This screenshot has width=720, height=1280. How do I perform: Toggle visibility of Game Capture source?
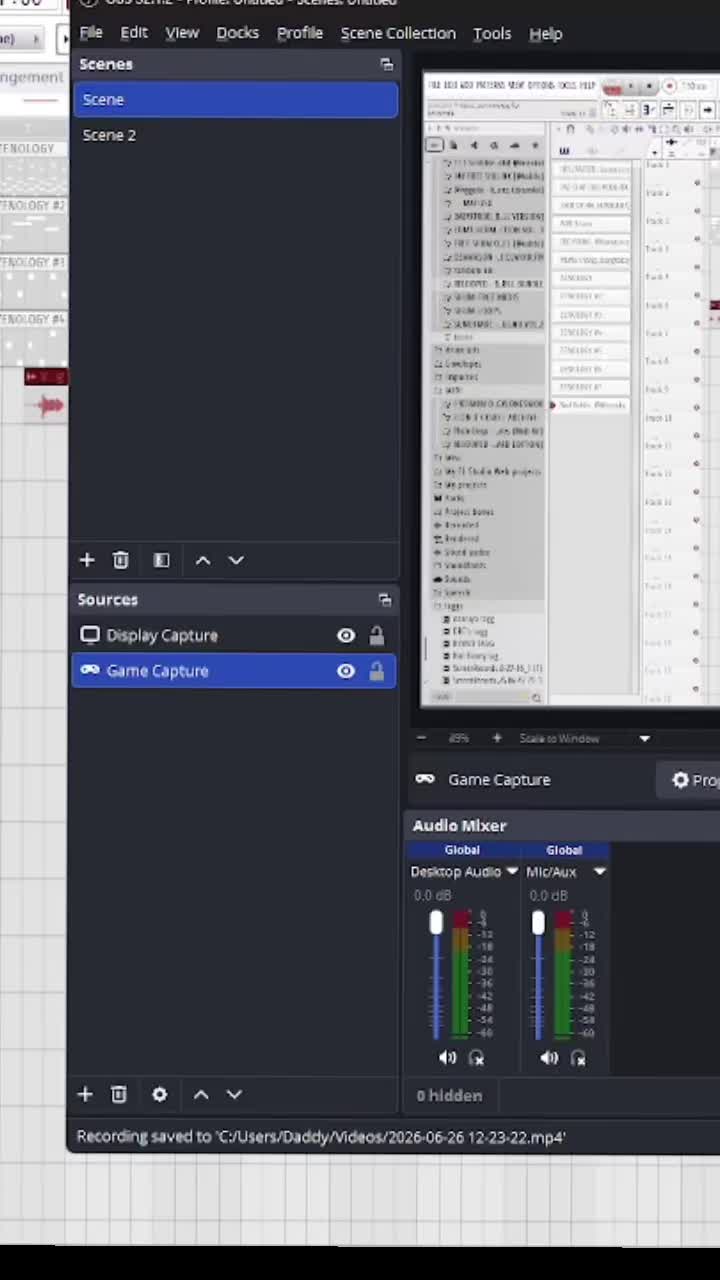coord(346,671)
